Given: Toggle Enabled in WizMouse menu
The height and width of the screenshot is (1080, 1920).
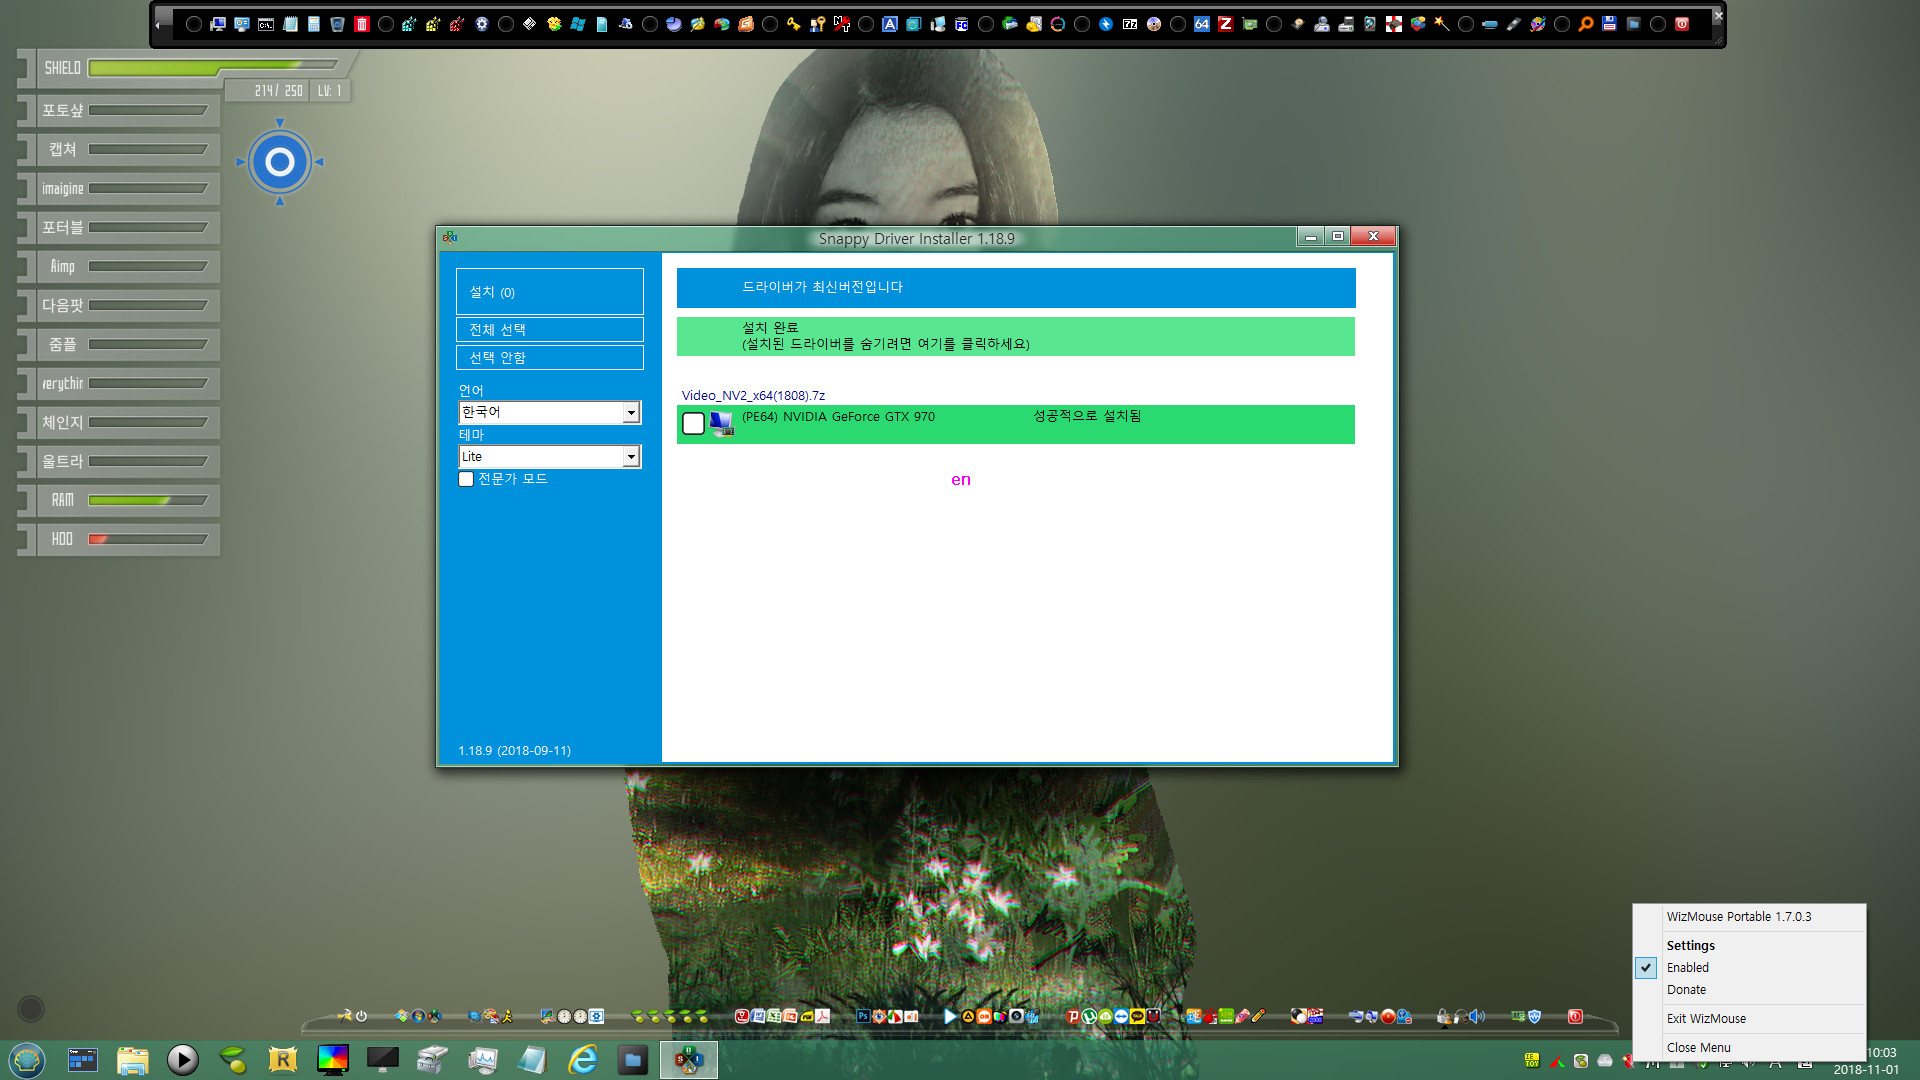Looking at the screenshot, I should click(x=1688, y=967).
